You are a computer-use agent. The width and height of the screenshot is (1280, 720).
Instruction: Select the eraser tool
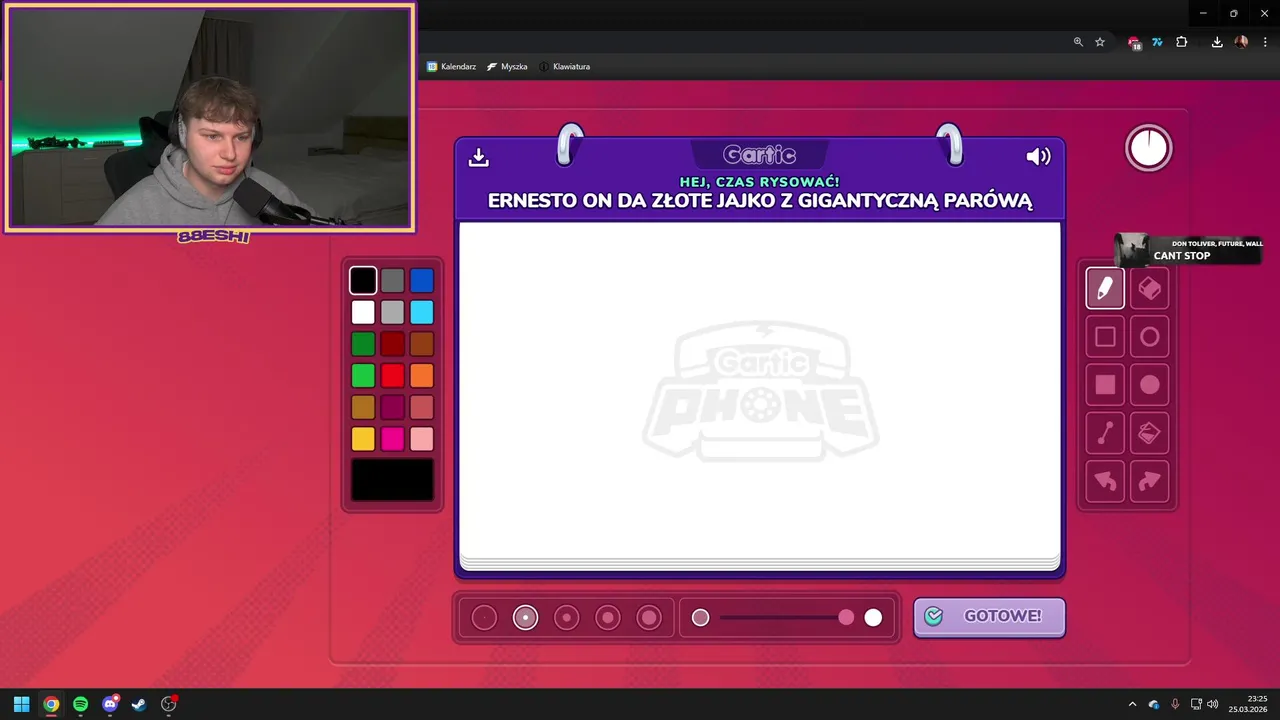tap(1150, 289)
